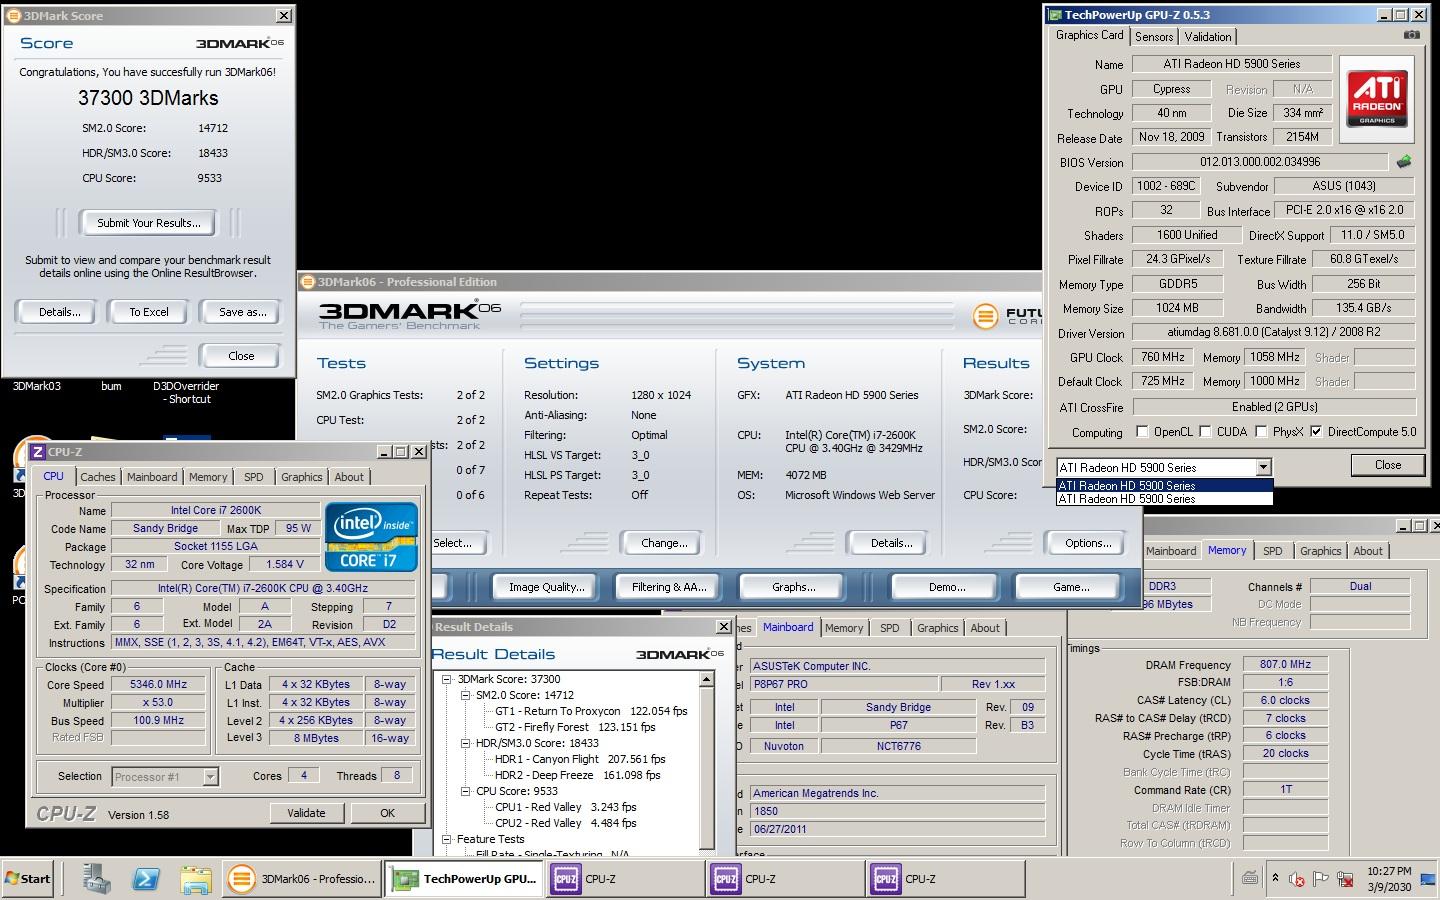Click Save as... in the 3DMark Score window
Screen dimensions: 1440x900
(x=243, y=312)
